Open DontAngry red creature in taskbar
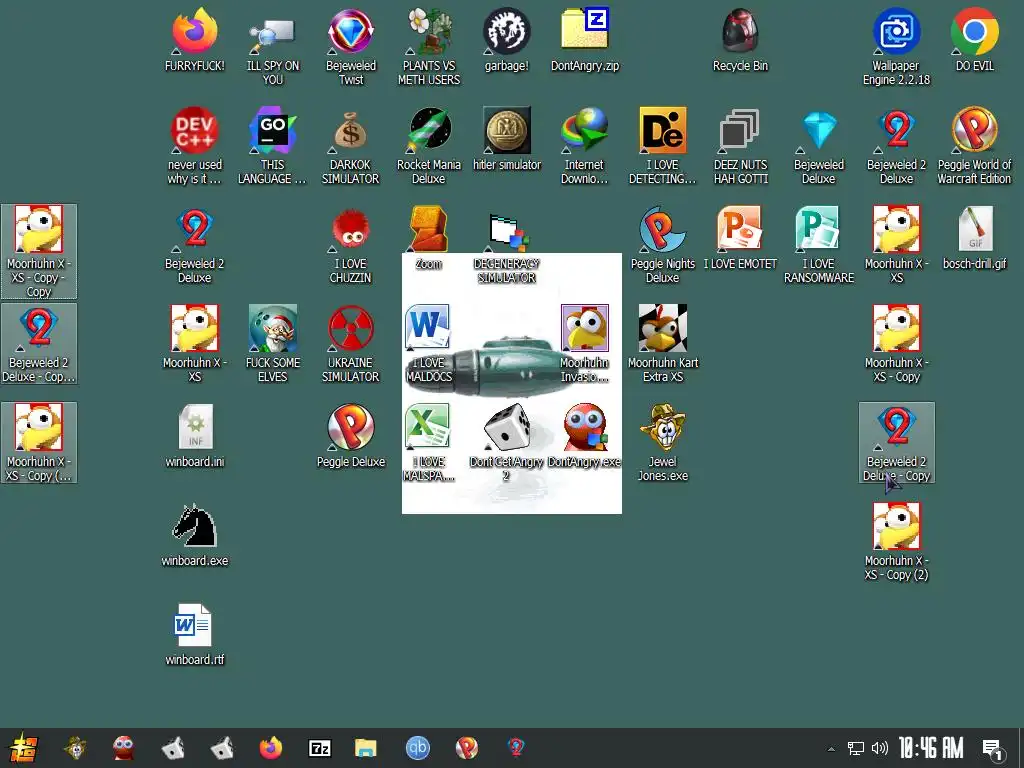Image resolution: width=1024 pixels, height=768 pixels. [x=123, y=748]
